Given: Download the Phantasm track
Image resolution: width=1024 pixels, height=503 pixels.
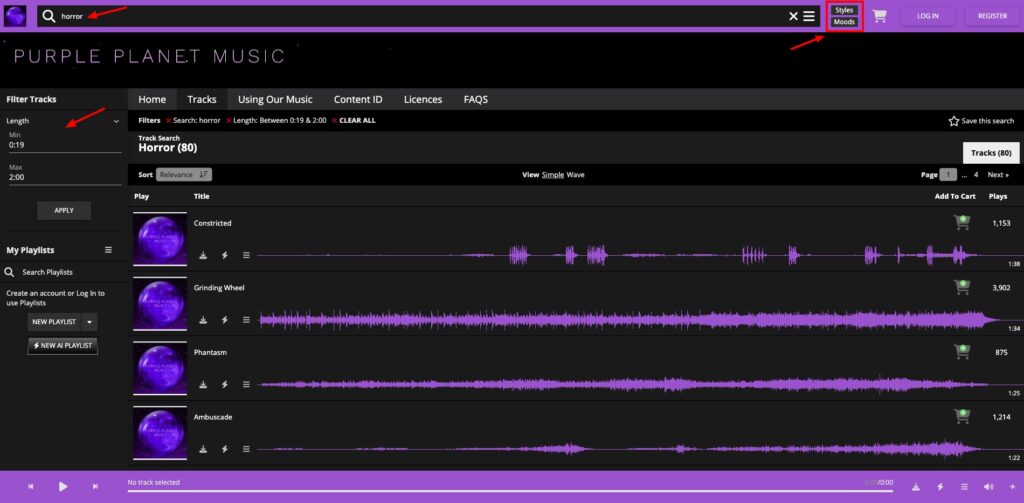Looking at the screenshot, I should (203, 385).
